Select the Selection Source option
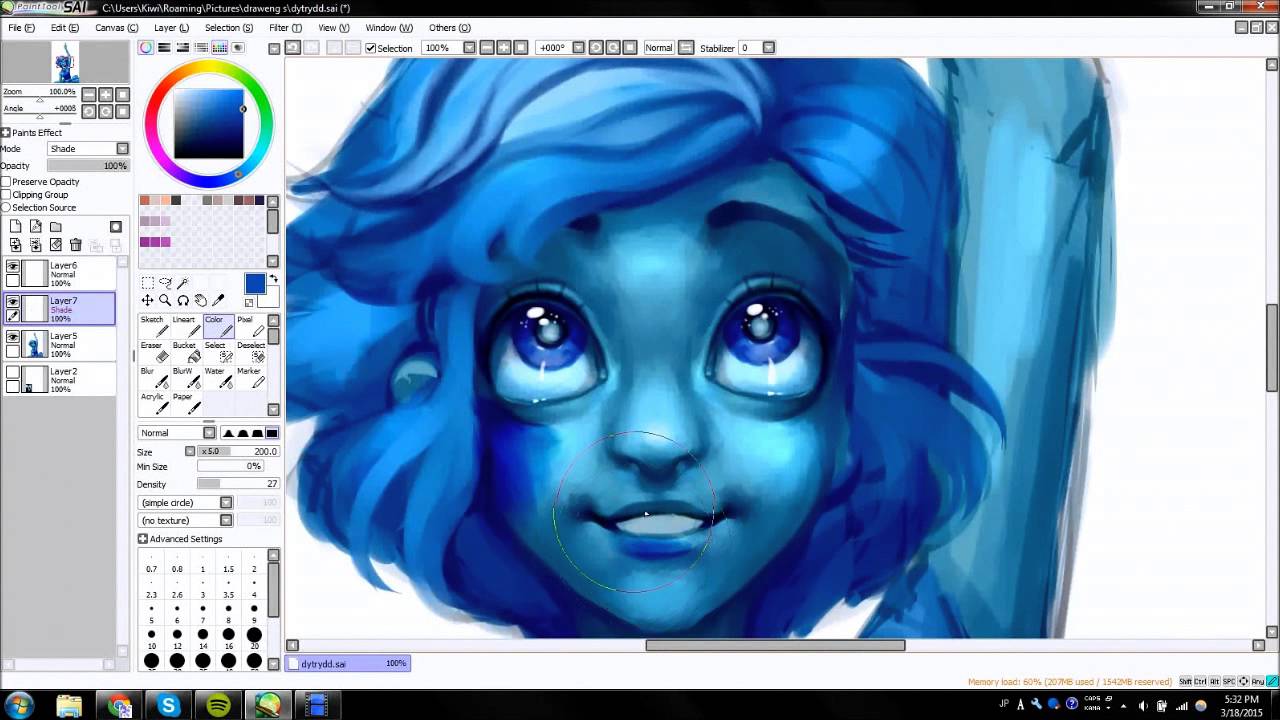1280x720 pixels. tap(6, 208)
